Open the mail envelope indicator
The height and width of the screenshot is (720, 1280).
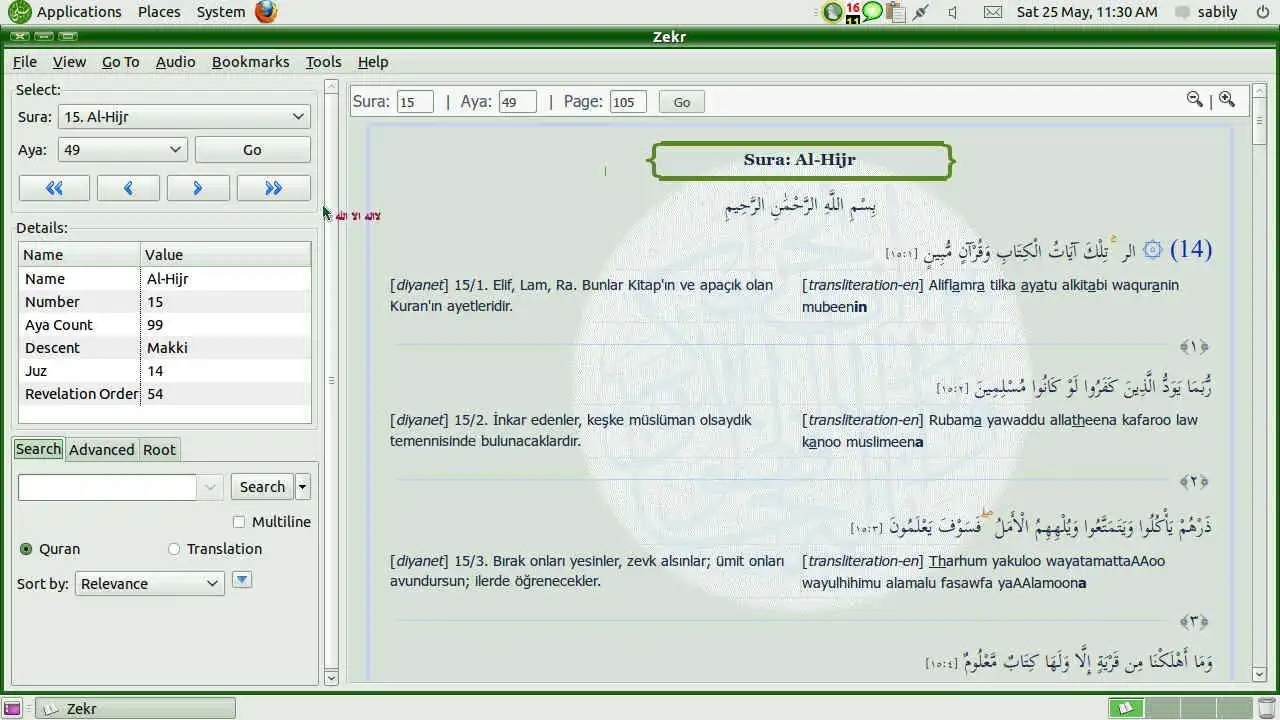pos(992,12)
